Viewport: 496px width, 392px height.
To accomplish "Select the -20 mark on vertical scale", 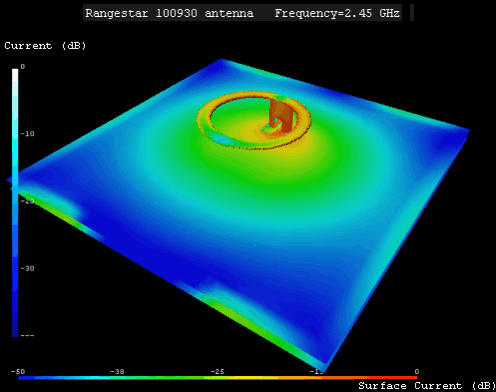I will [x=27, y=201].
